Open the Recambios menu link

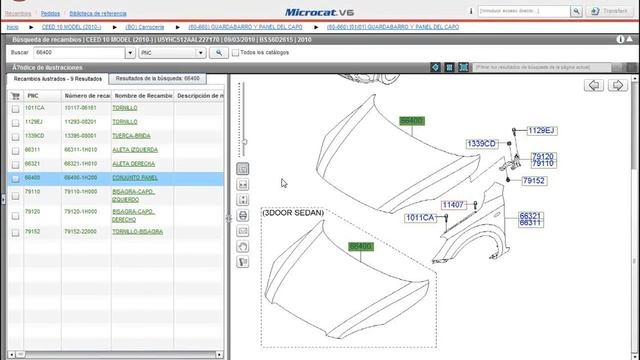(x=18, y=13)
